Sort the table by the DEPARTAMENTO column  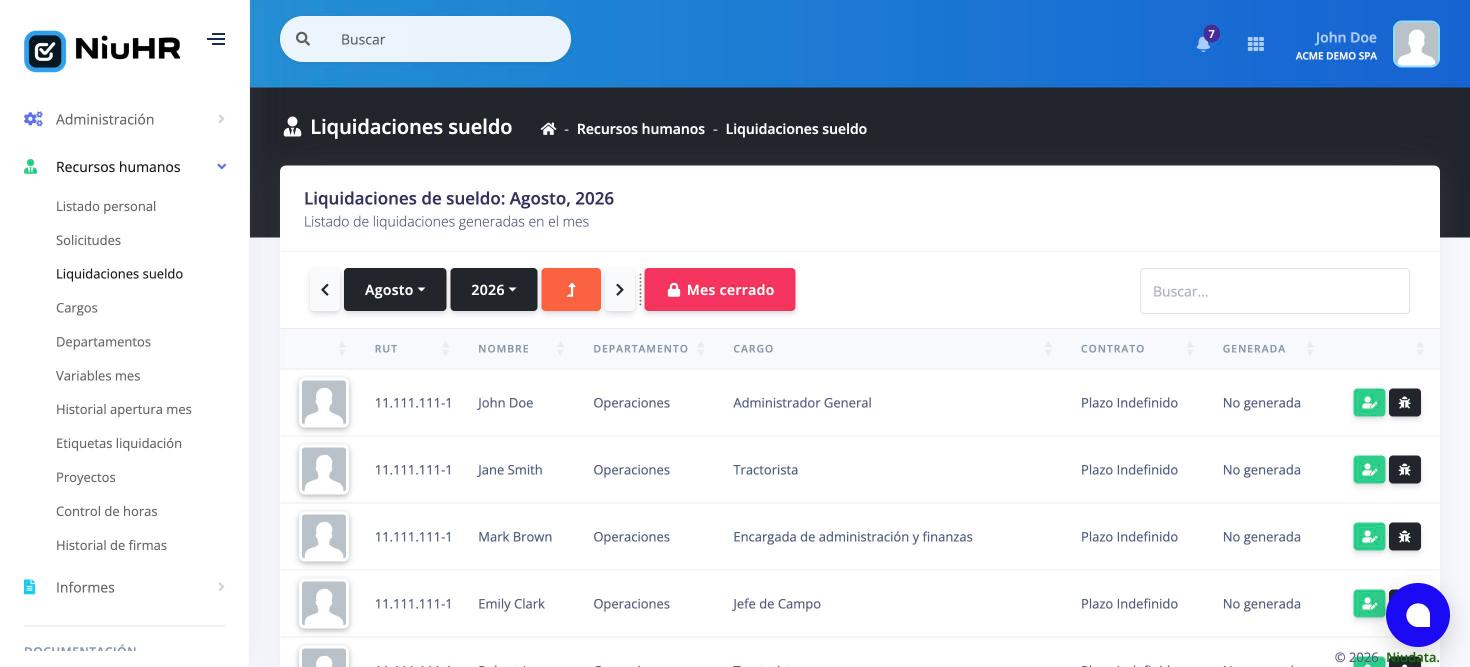(649, 349)
